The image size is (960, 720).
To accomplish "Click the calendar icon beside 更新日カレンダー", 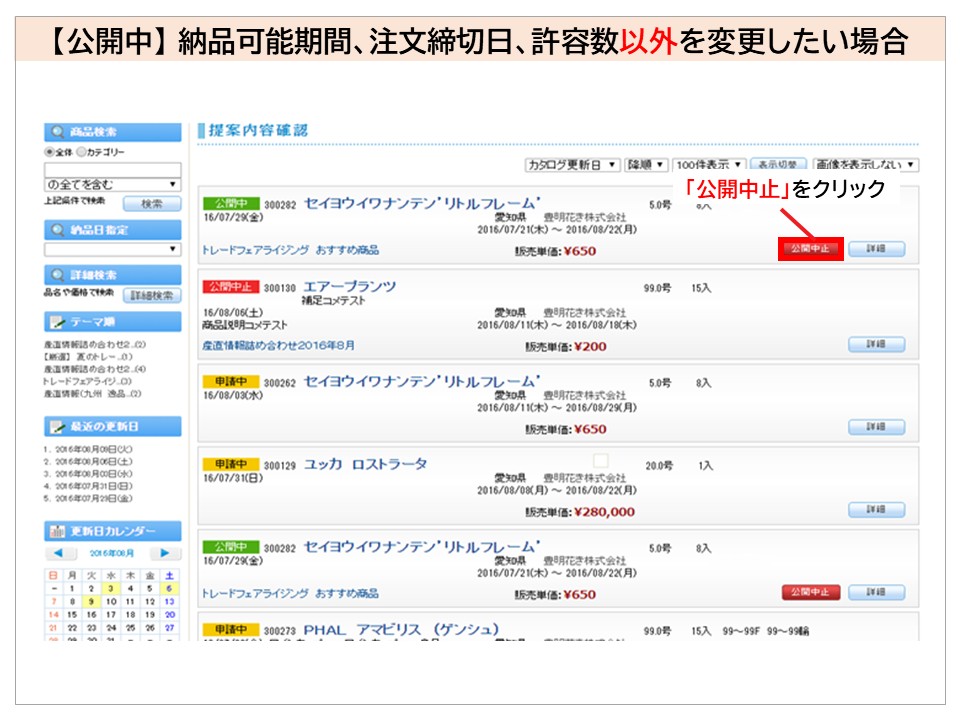I will click(x=58, y=532).
